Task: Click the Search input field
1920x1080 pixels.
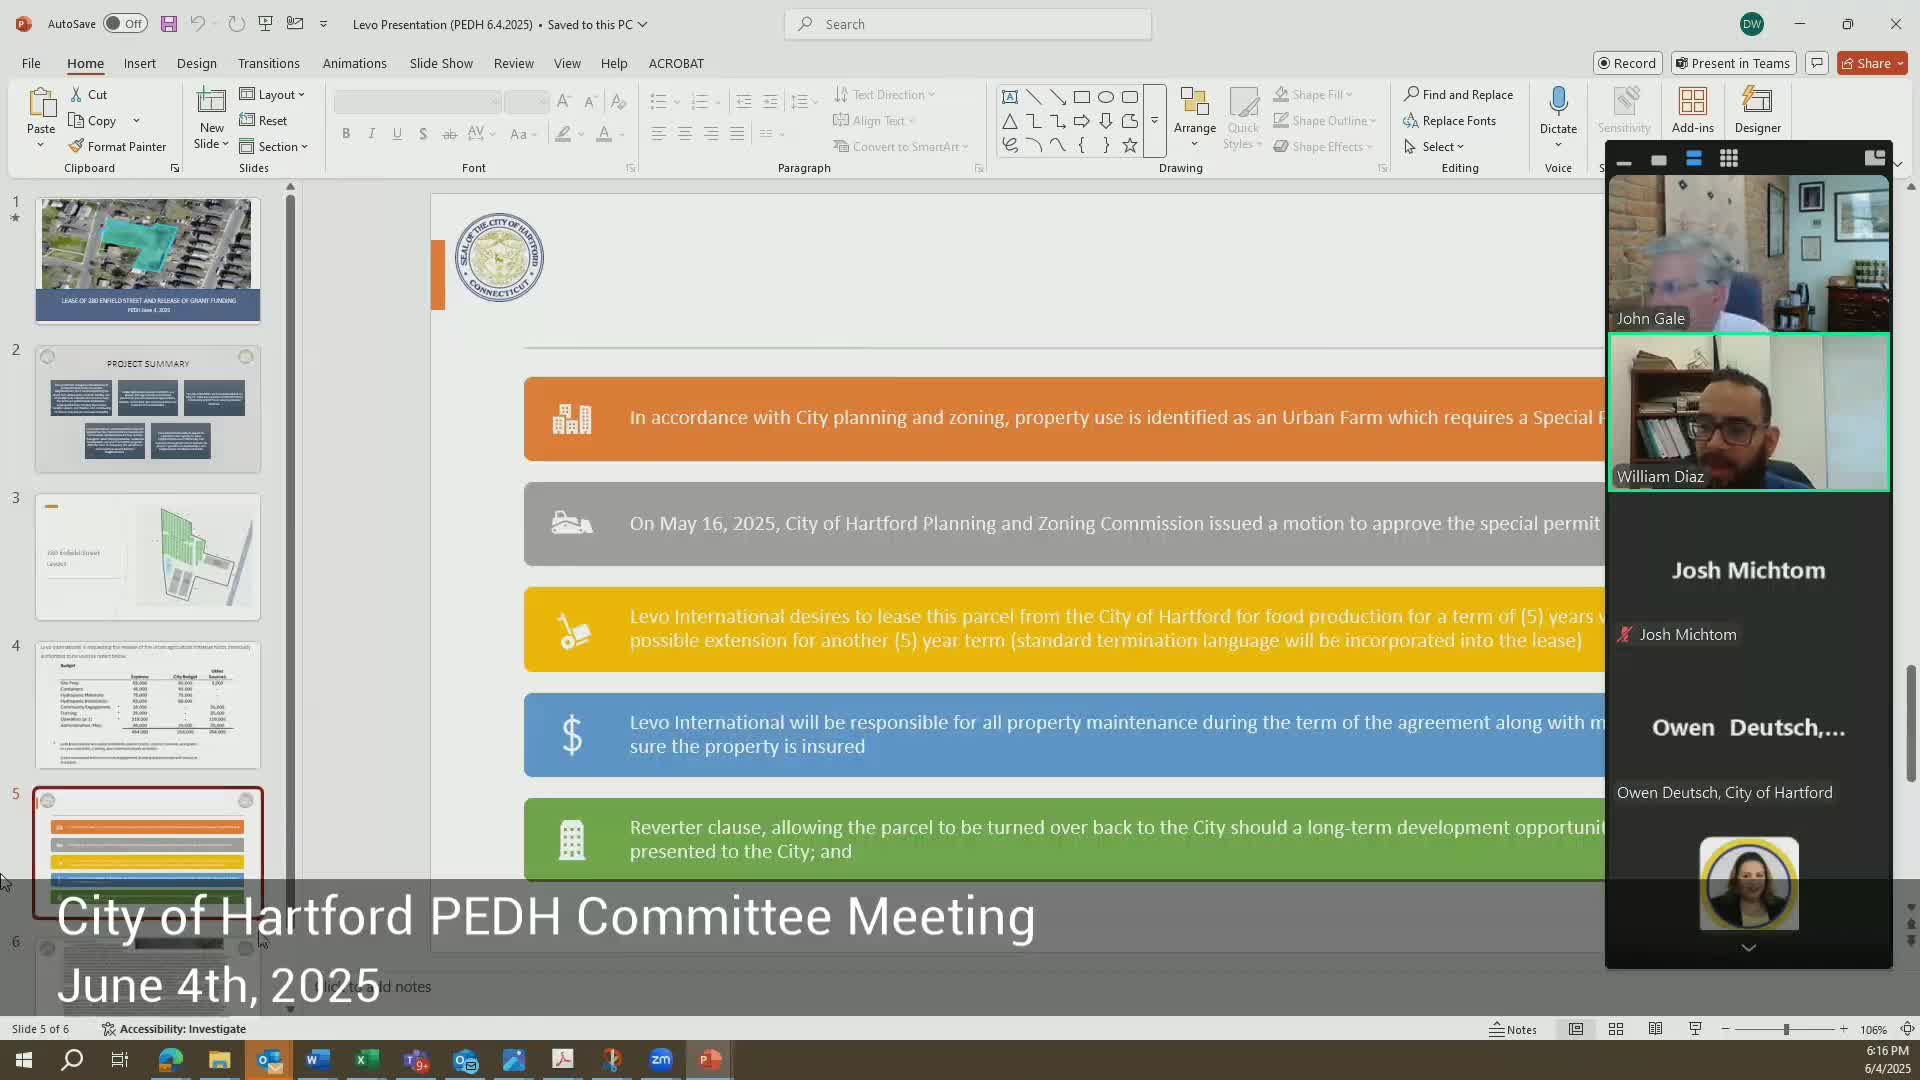Action: 968,24
